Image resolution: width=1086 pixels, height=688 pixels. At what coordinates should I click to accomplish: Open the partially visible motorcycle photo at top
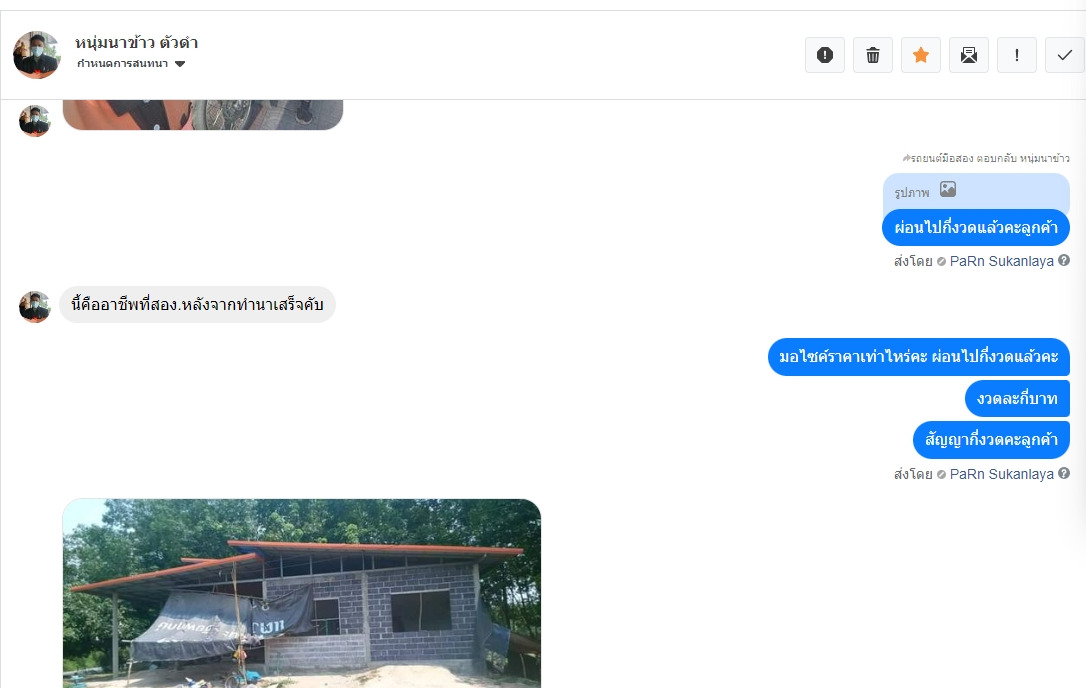click(203, 114)
